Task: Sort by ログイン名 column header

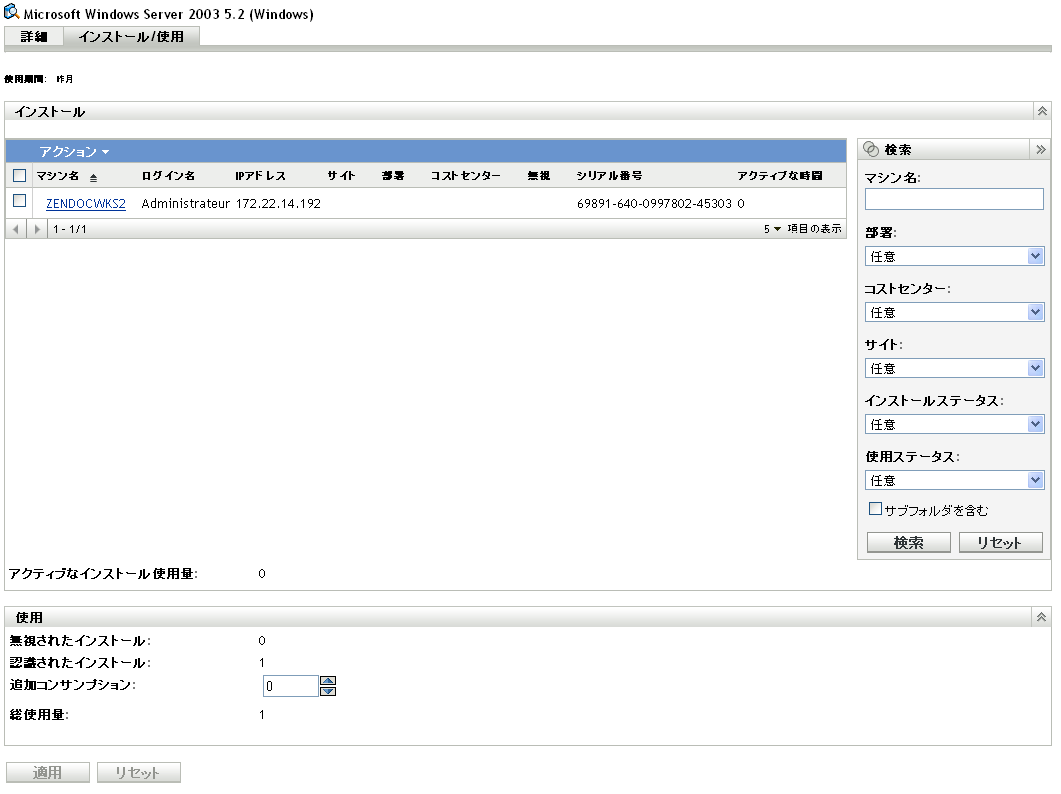Action: 168,176
